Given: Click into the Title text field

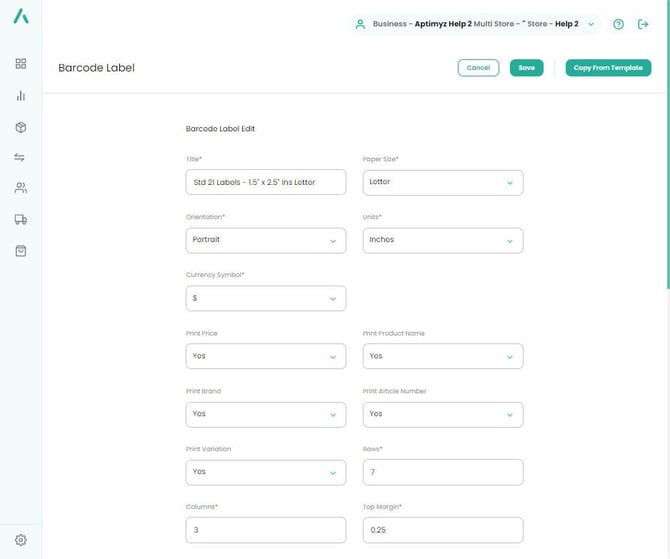Looking at the screenshot, I should (265, 182).
